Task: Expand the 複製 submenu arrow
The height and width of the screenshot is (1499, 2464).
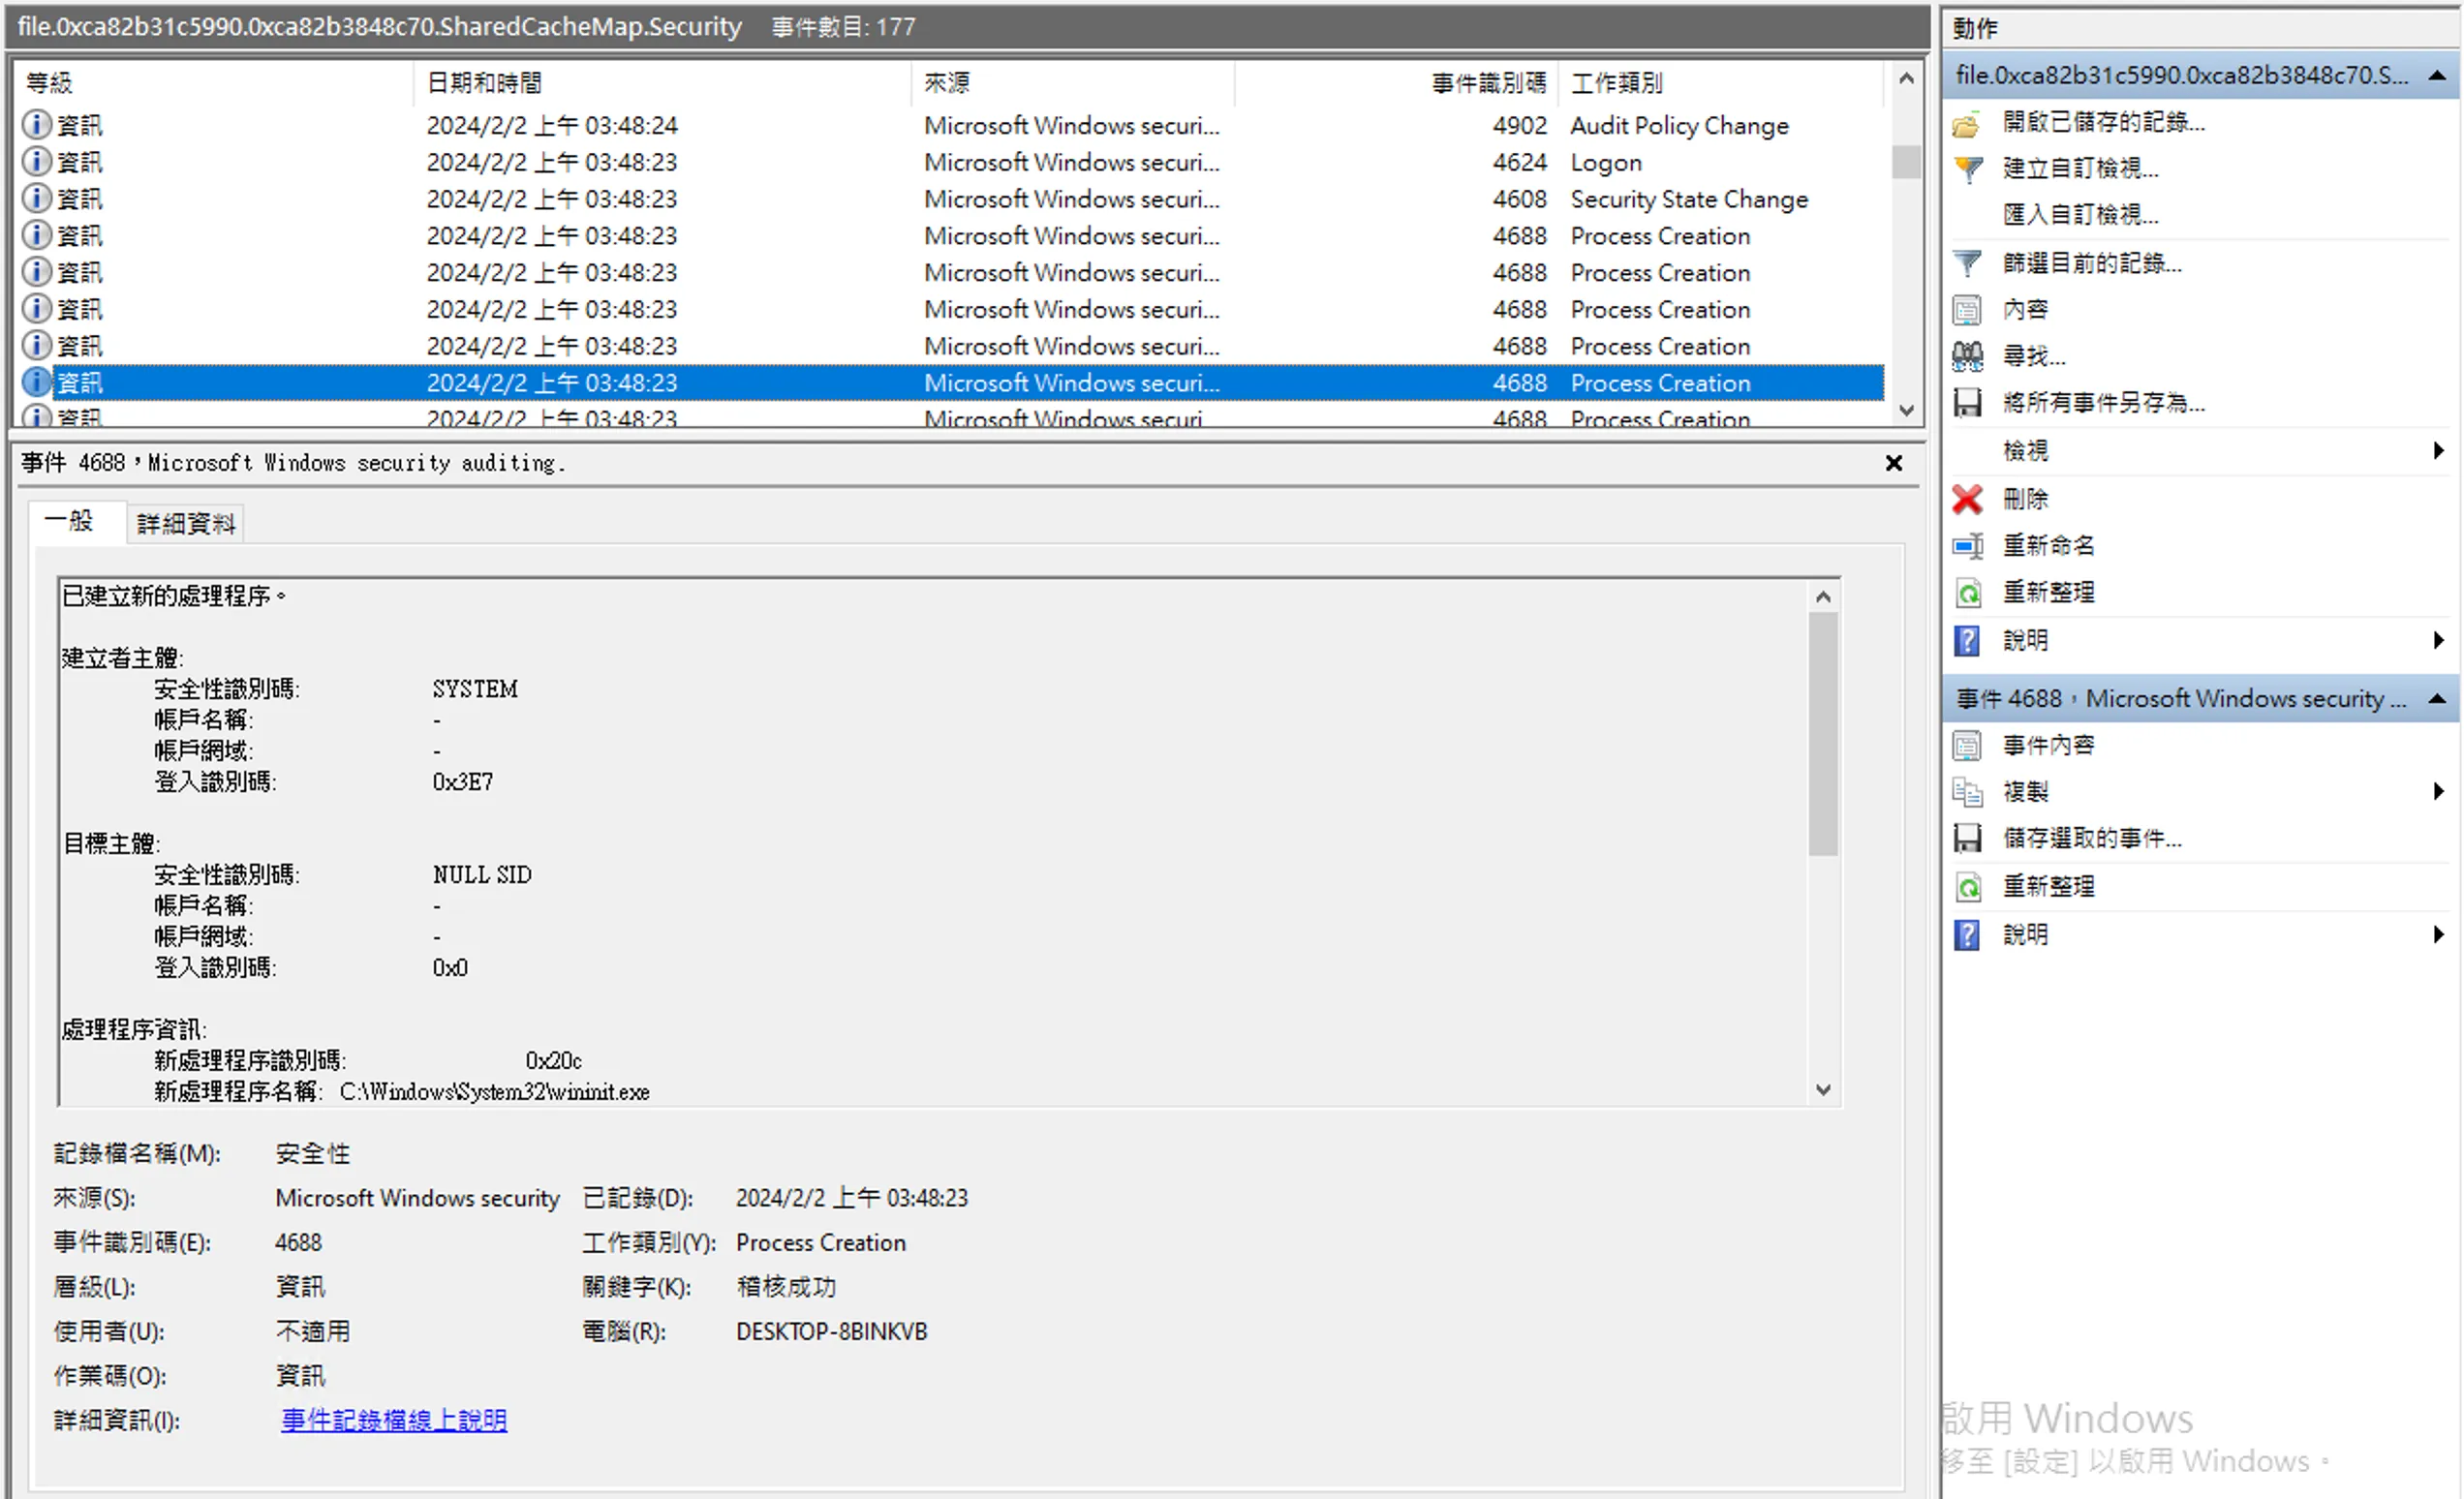Action: 2439,792
